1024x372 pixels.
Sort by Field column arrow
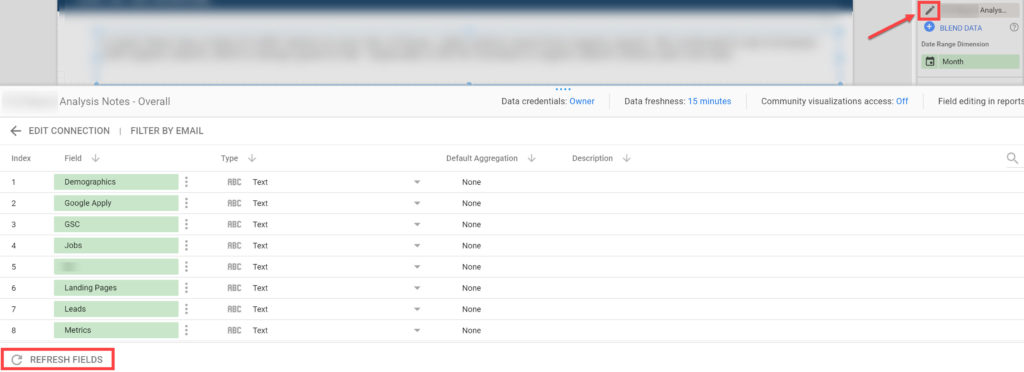coord(95,158)
